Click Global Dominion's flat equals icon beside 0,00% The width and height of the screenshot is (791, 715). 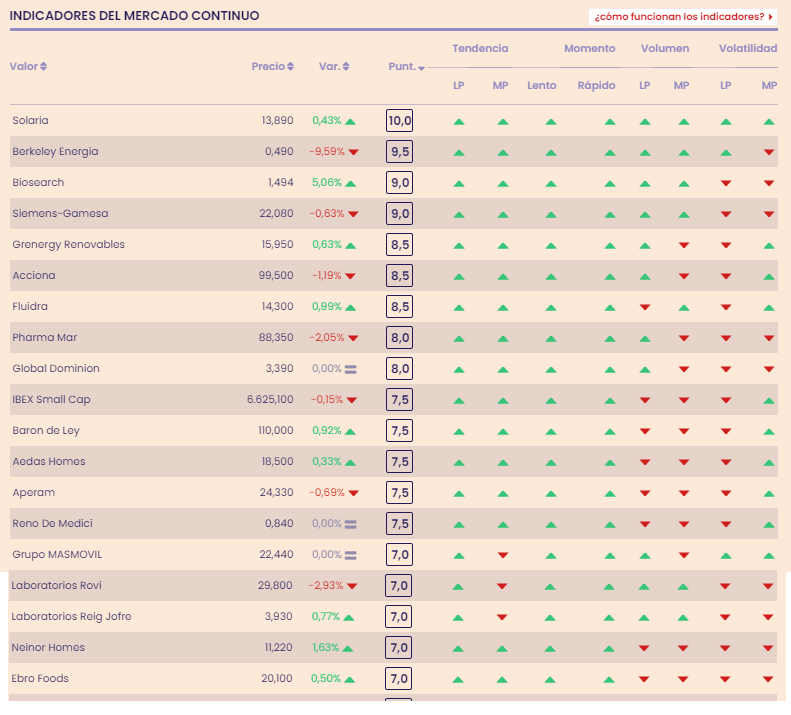351,369
